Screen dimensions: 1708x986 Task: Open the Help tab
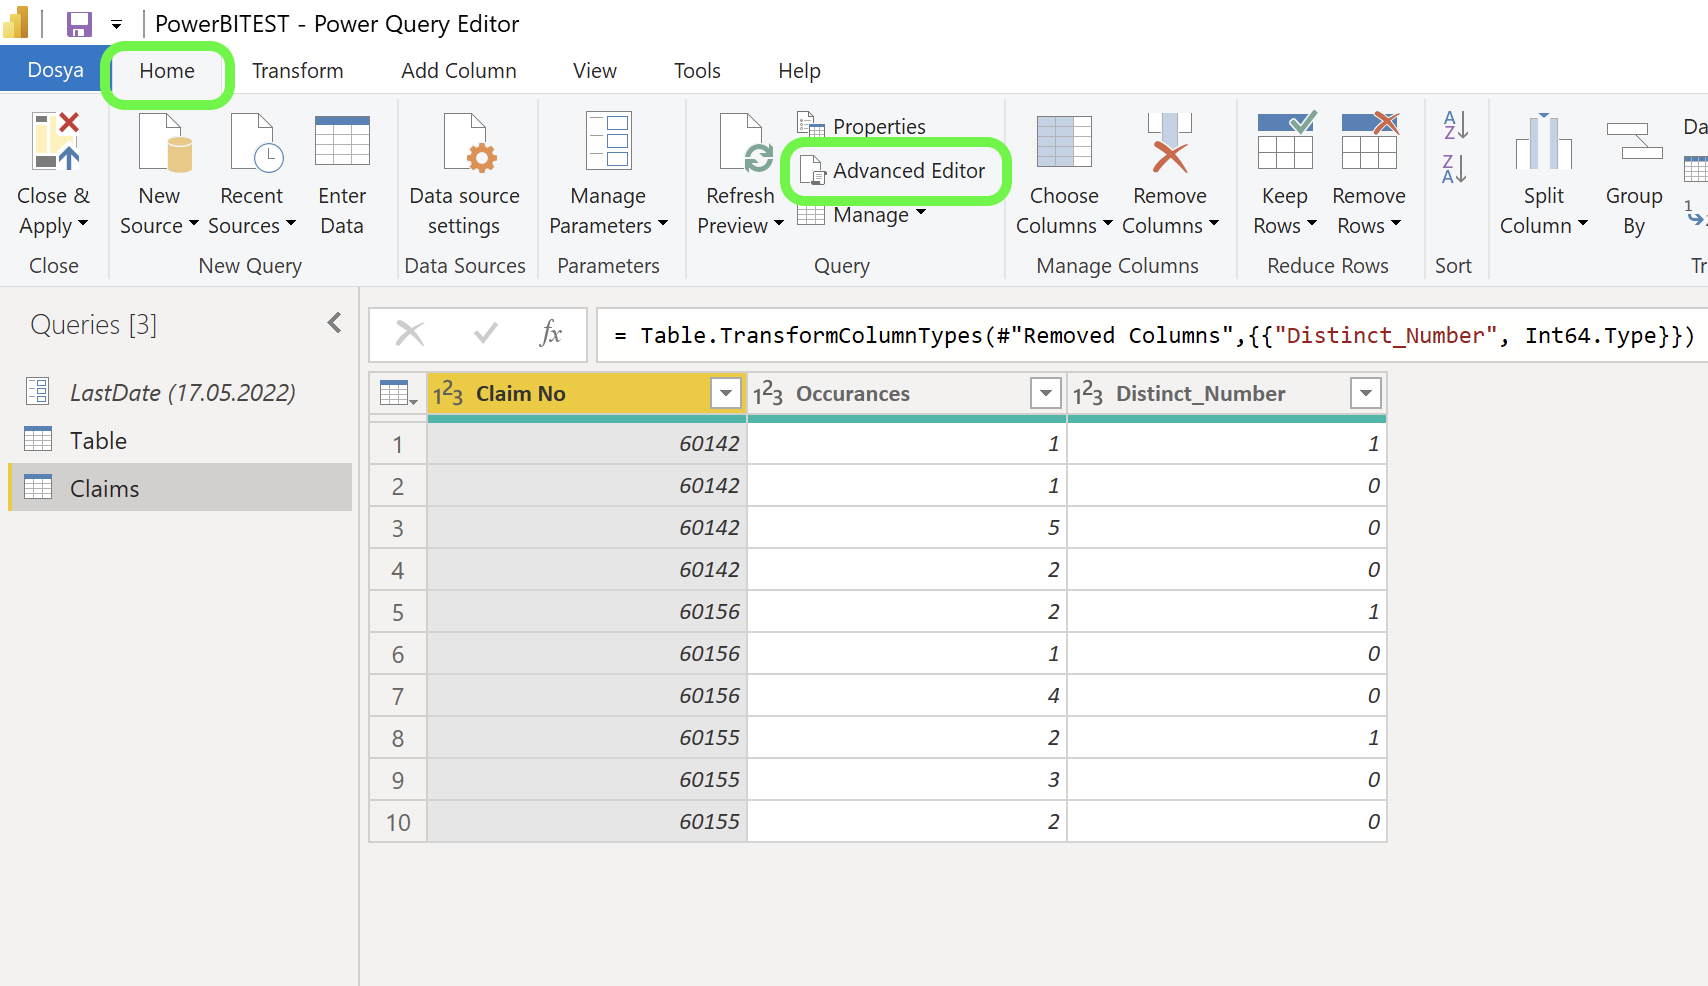tap(800, 71)
